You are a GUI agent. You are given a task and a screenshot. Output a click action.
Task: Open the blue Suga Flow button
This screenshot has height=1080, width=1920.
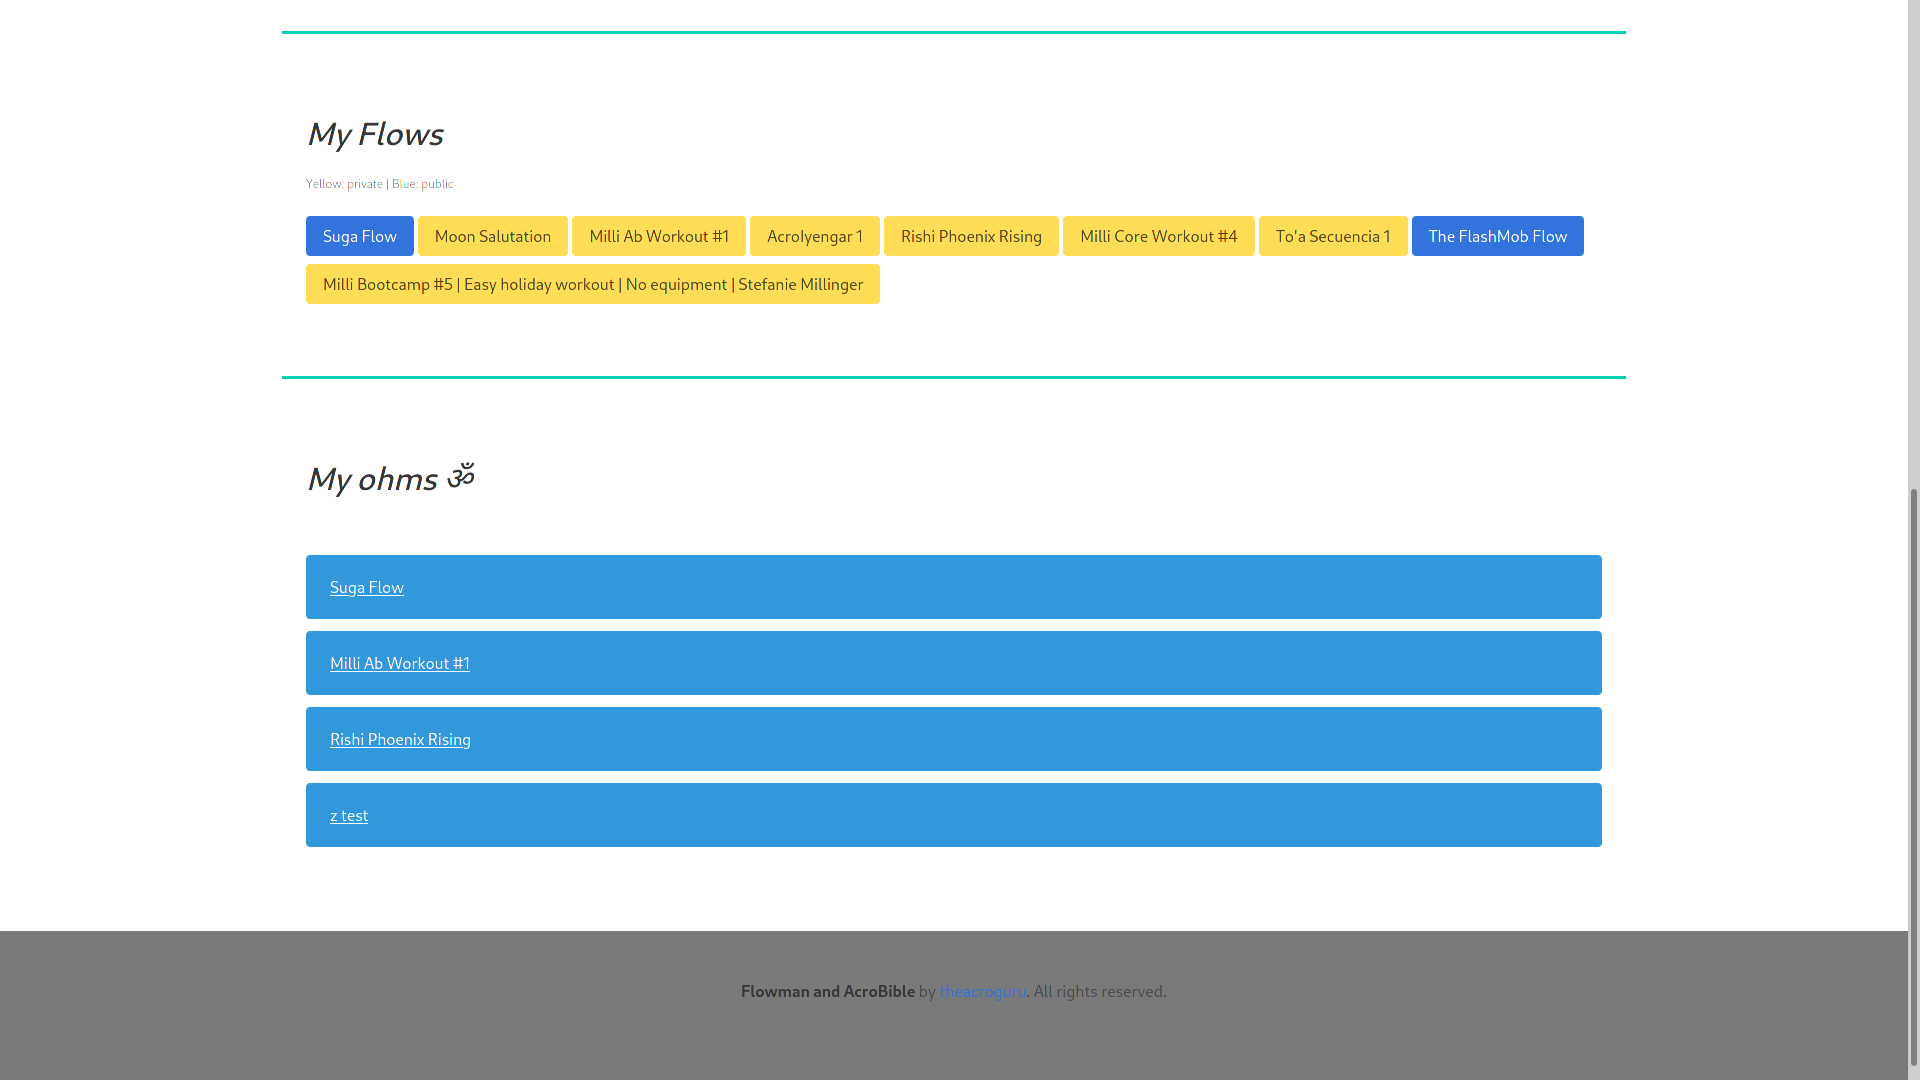tap(359, 236)
